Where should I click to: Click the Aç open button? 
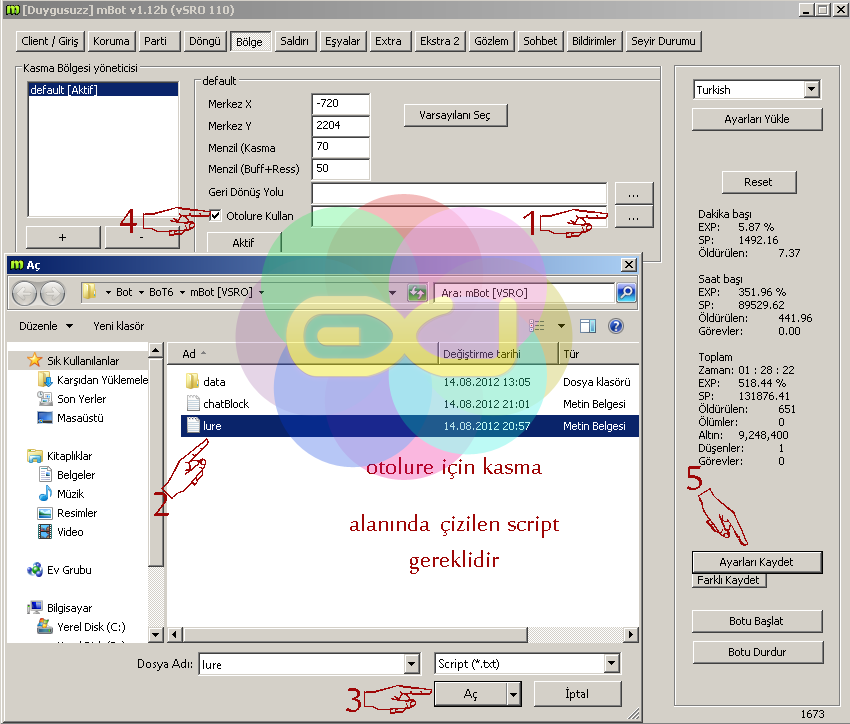click(x=471, y=694)
